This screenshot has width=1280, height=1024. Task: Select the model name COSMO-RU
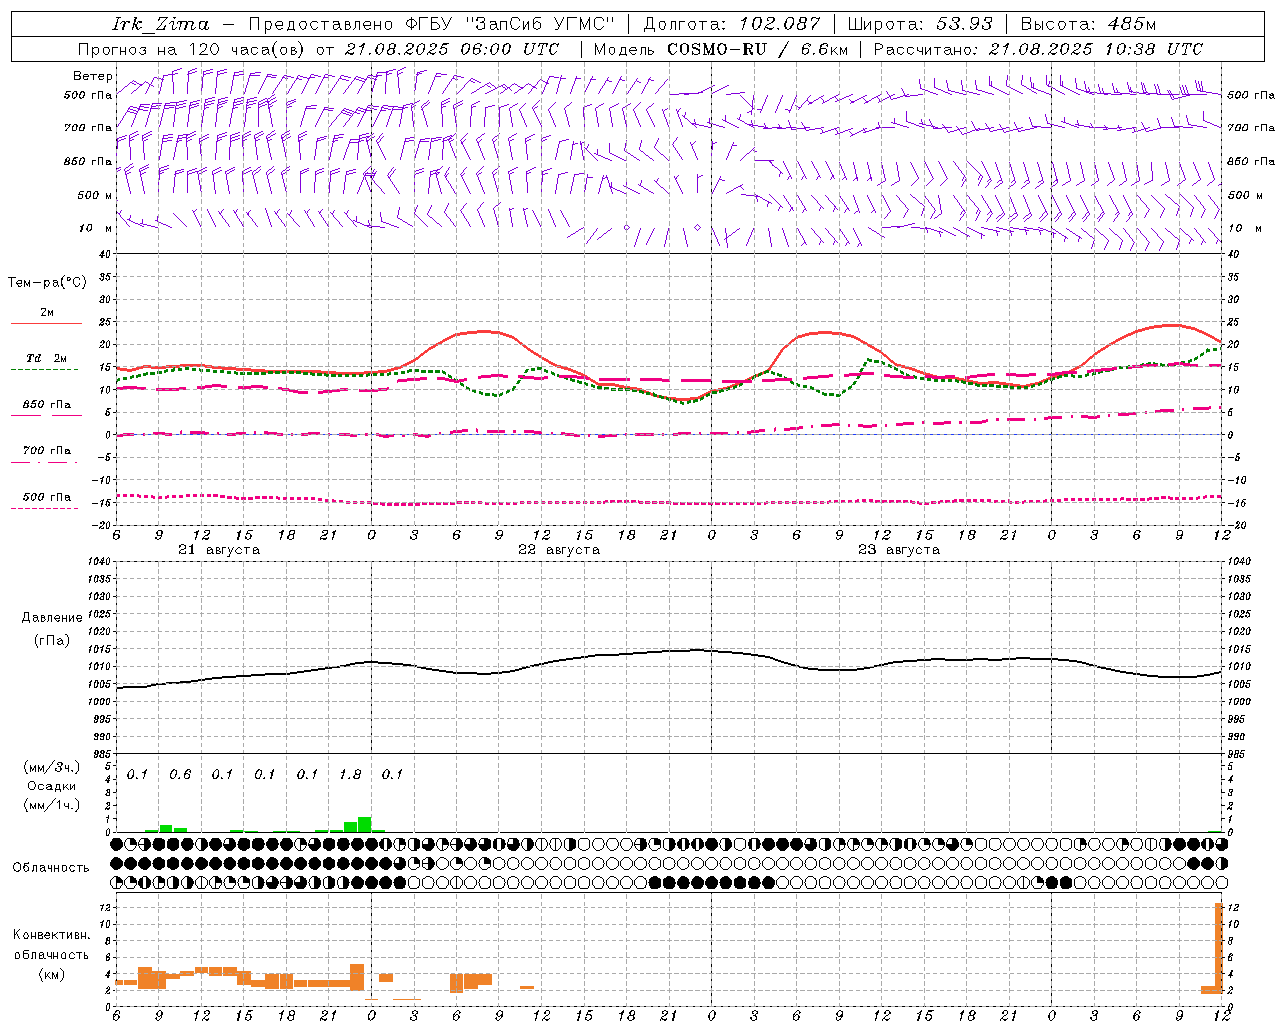pos(716,49)
